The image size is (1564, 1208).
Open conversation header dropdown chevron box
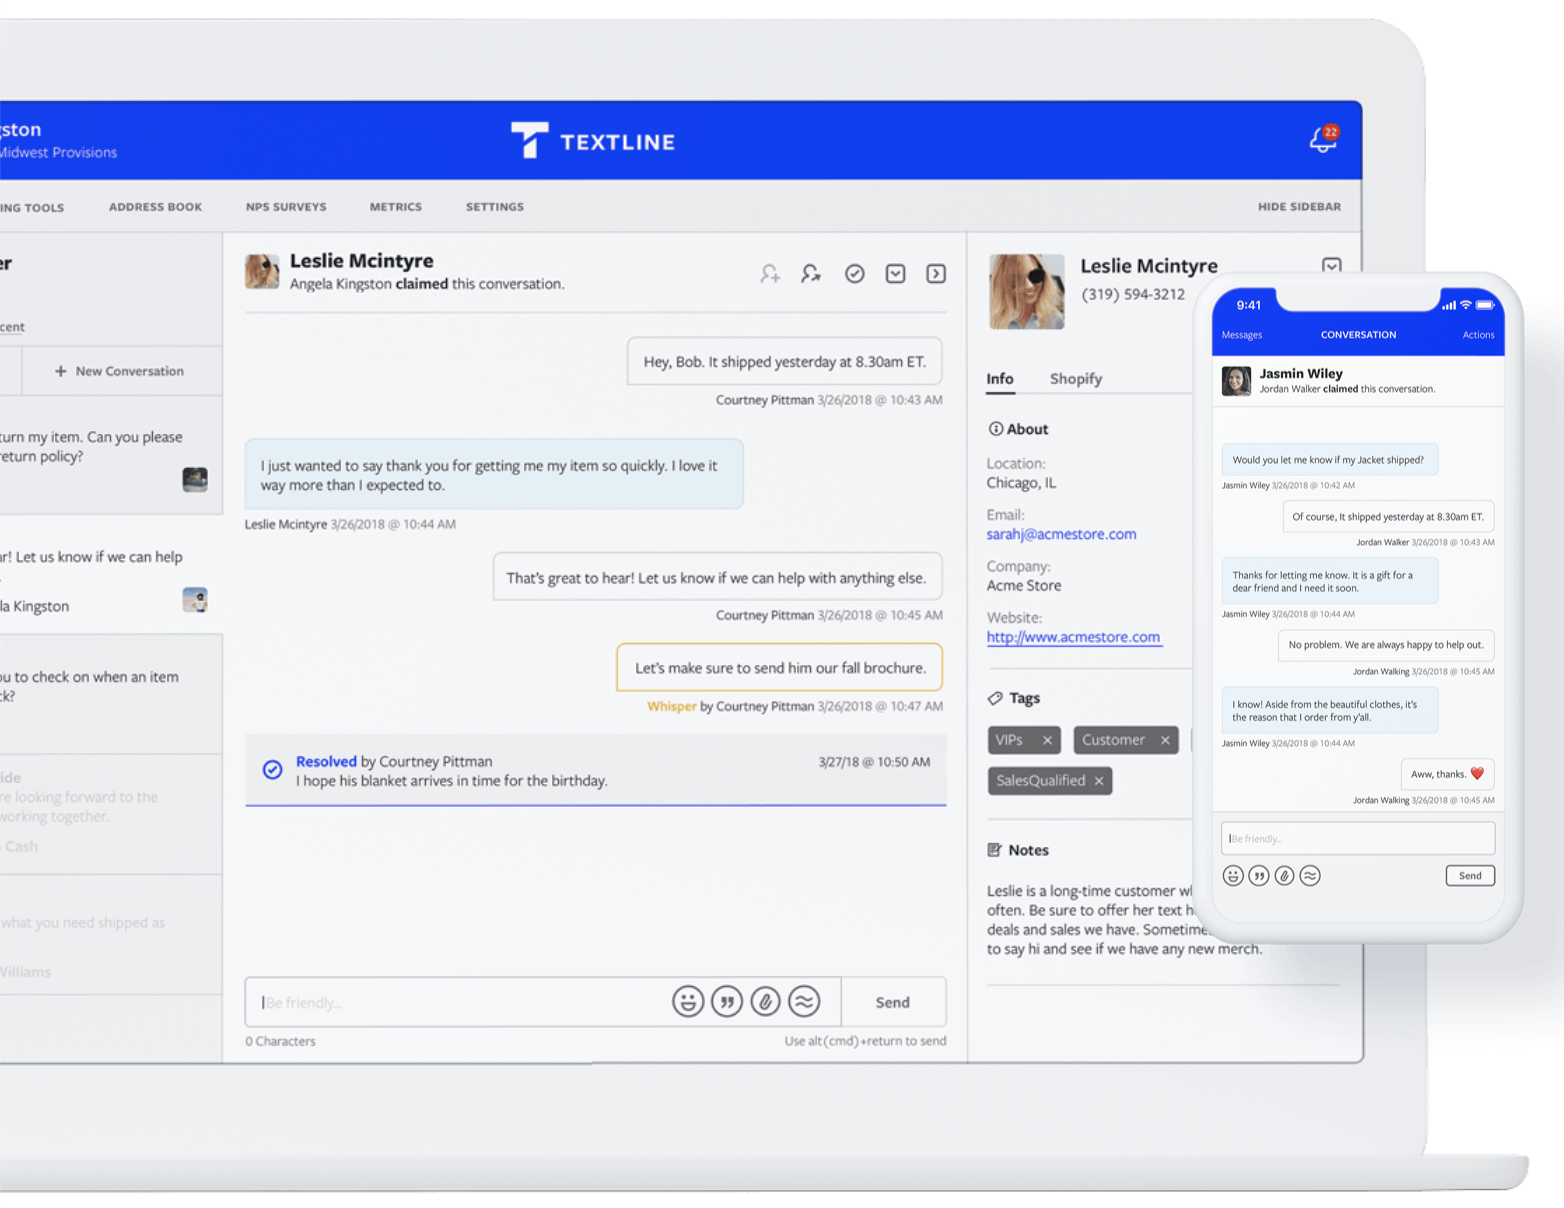point(895,273)
